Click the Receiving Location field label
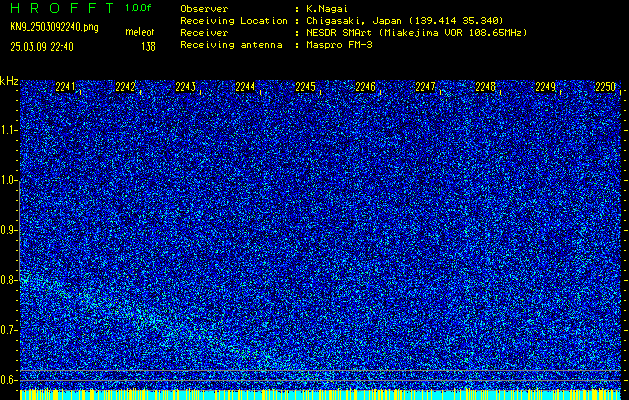This screenshot has height=400, width=629. point(234,21)
